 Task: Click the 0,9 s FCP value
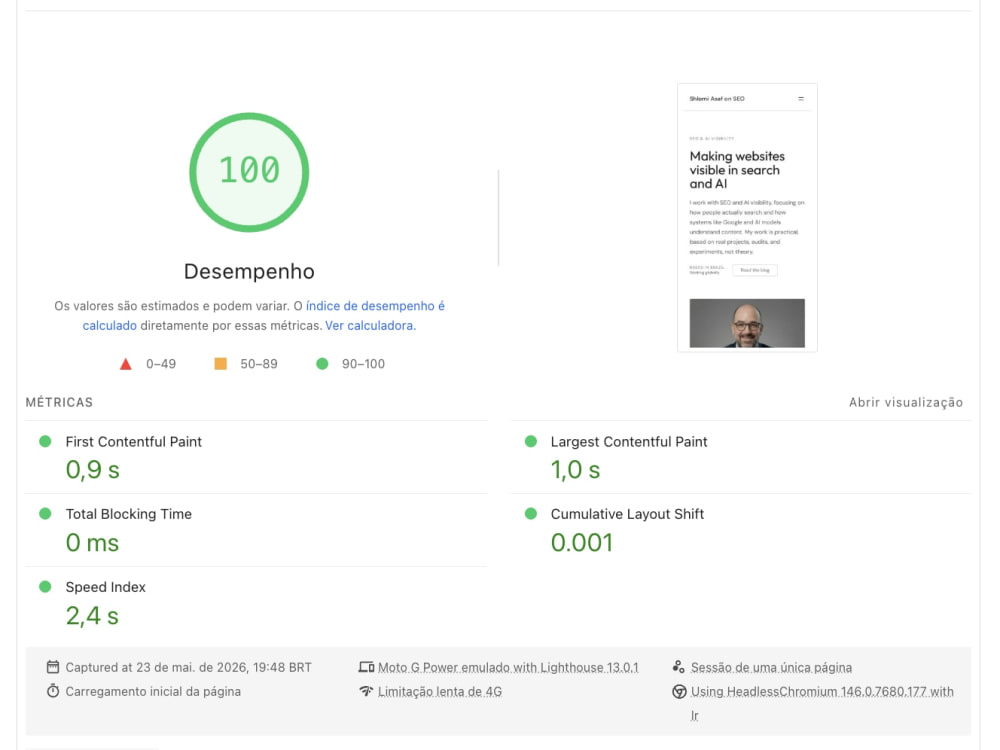(92, 470)
